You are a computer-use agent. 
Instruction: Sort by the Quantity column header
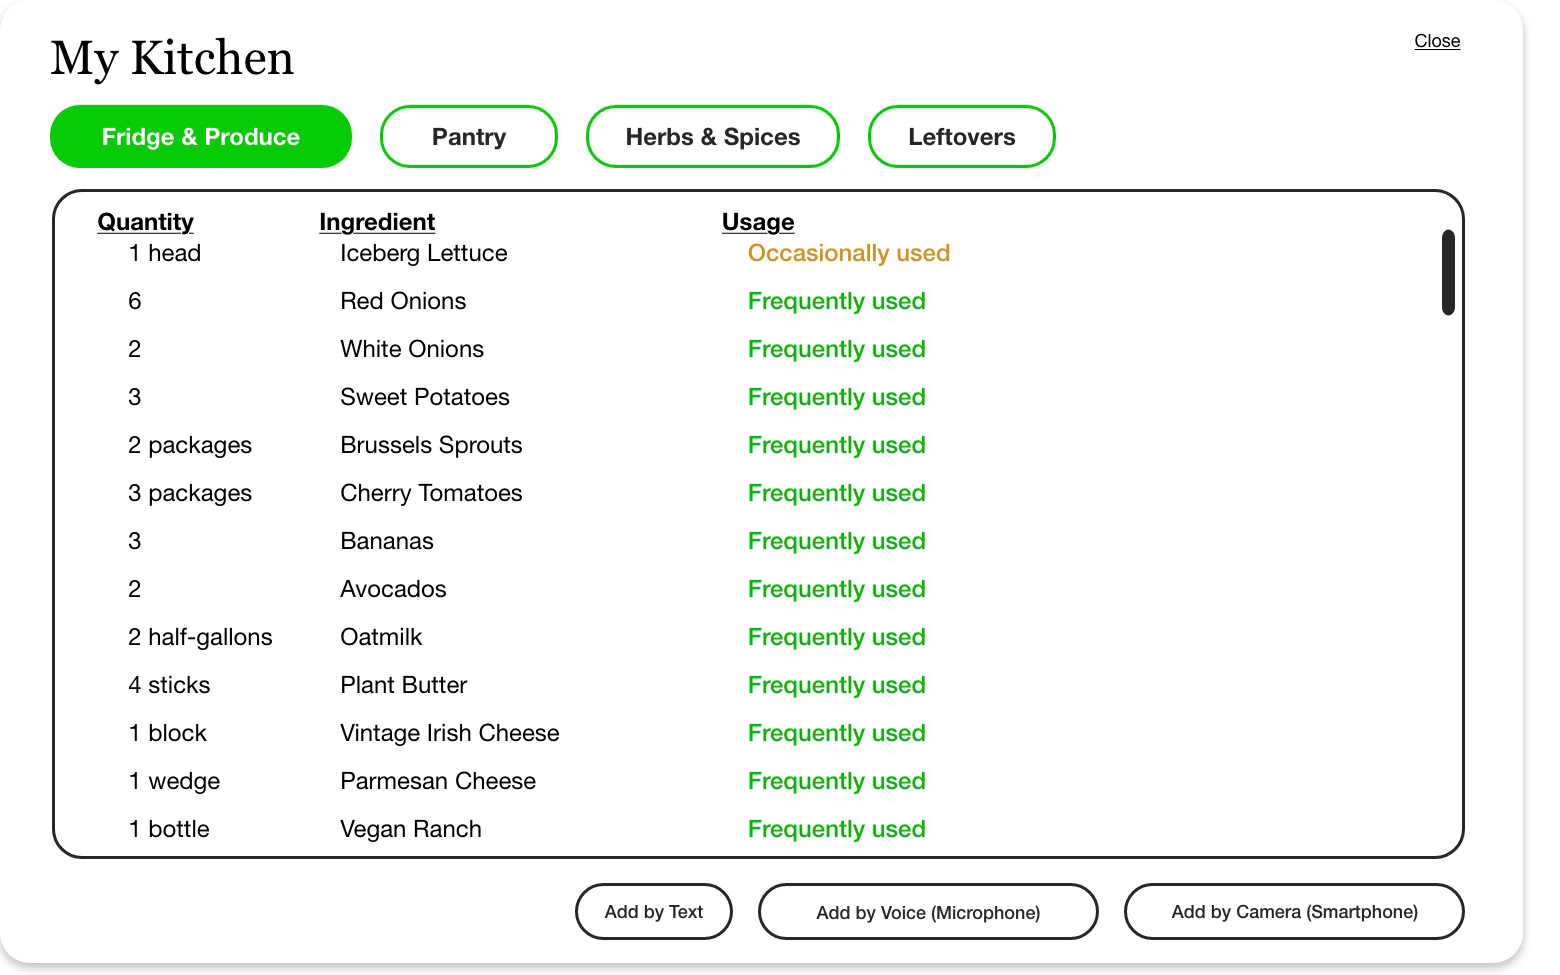(x=145, y=222)
